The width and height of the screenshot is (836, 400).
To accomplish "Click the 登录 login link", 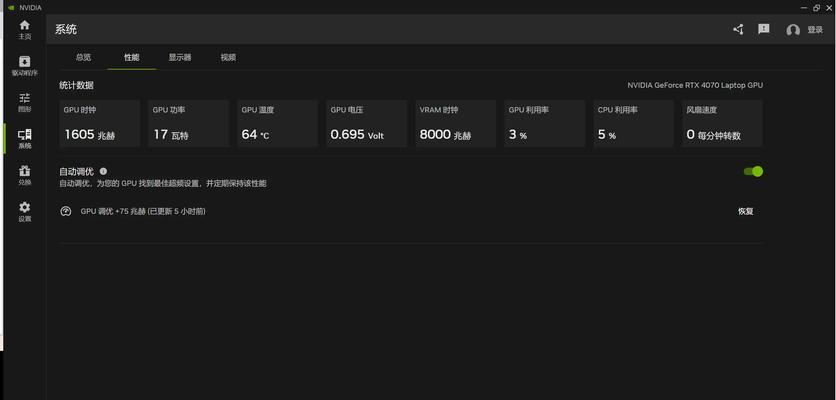I will click(x=815, y=30).
